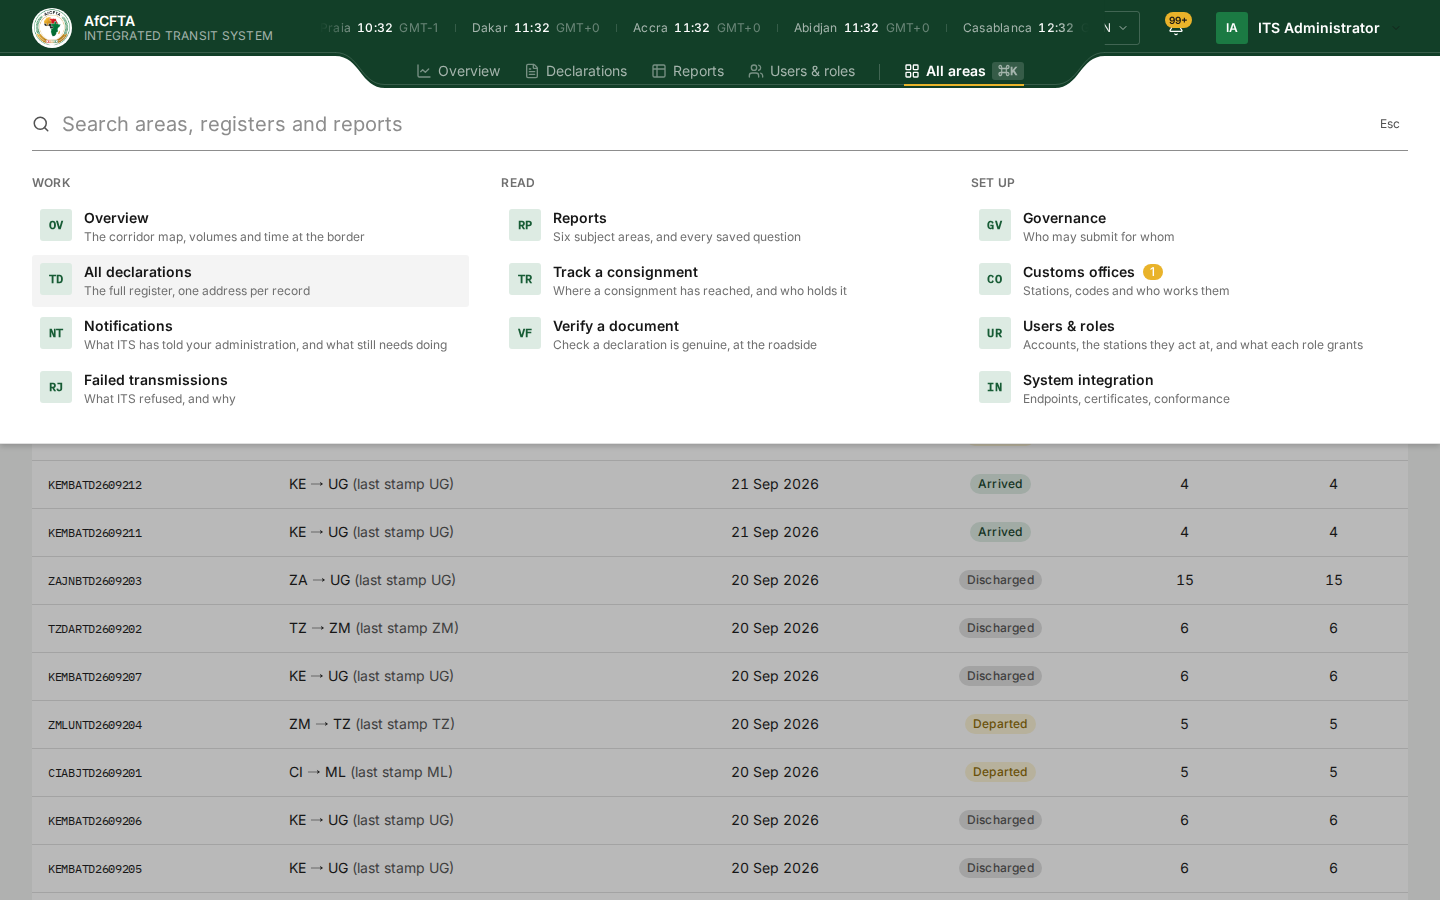
Task: Click the Accra 11:32 clock
Action: click(x=696, y=28)
